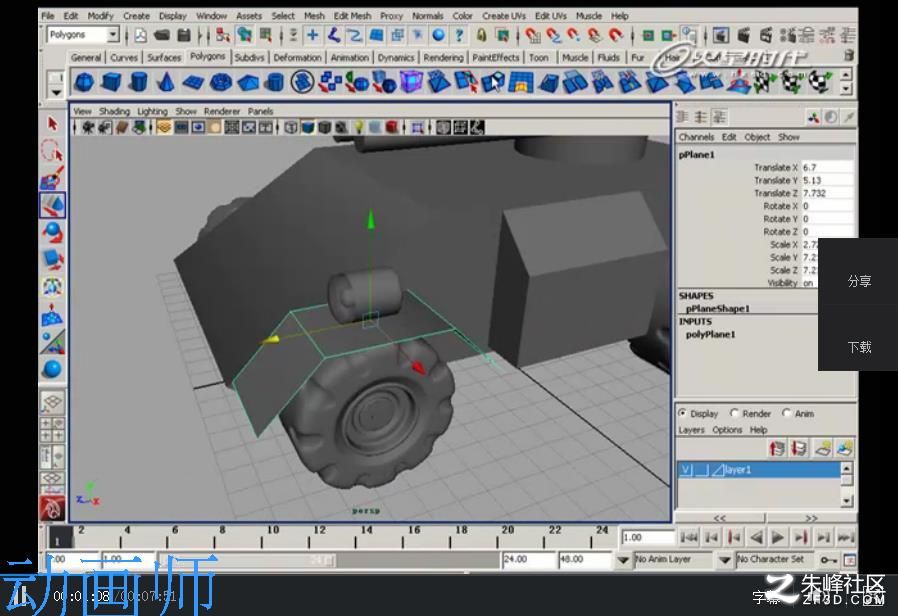This screenshot has height=616, width=898.
Task: Toggle layer1 visibility V box
Action: pyautogui.click(x=686, y=470)
